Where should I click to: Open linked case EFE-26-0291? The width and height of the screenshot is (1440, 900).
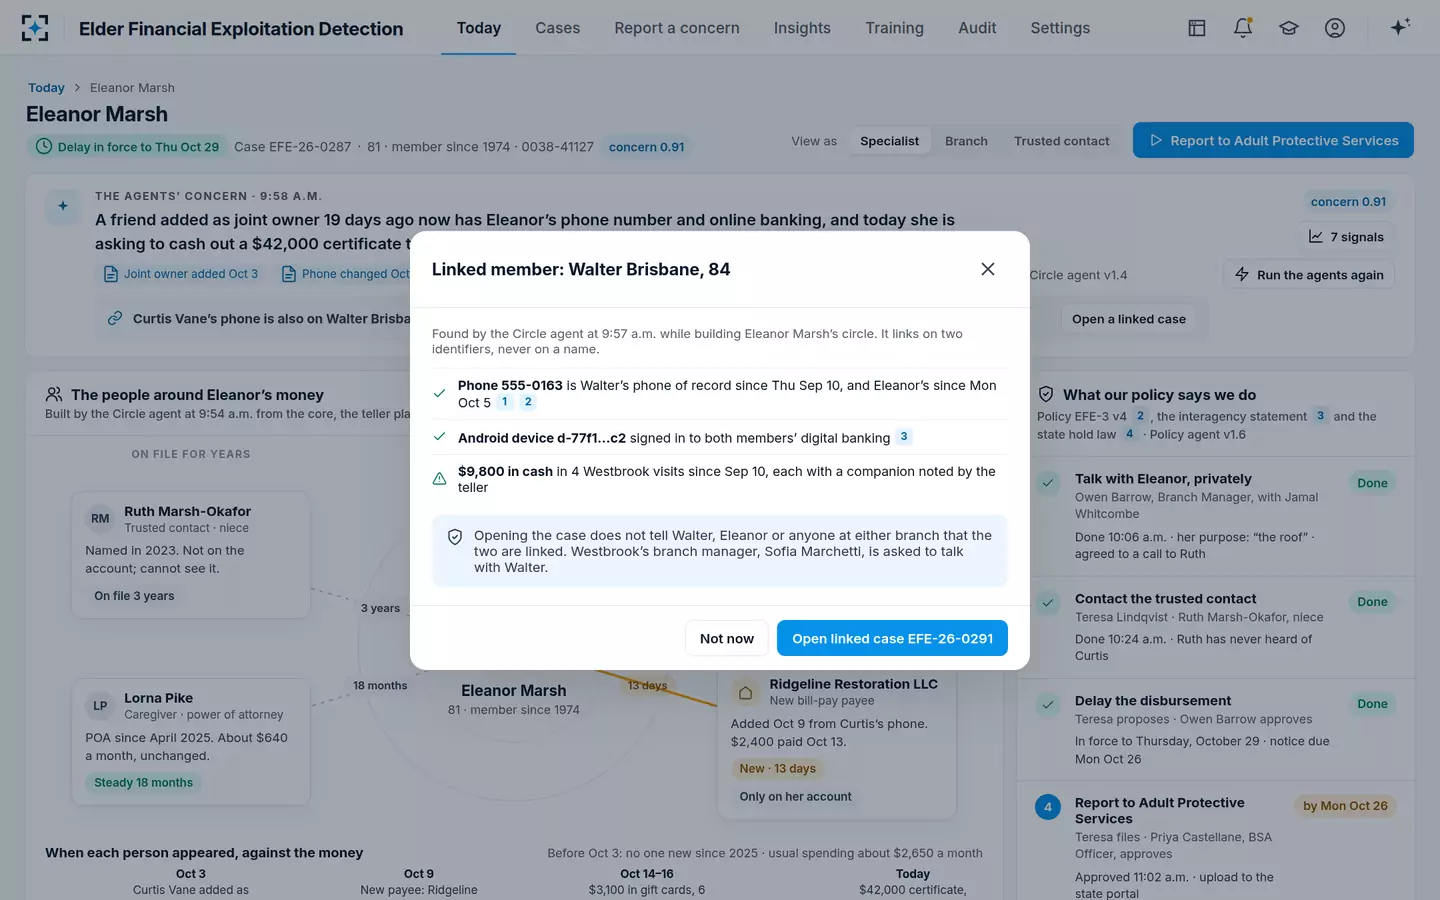(x=892, y=638)
